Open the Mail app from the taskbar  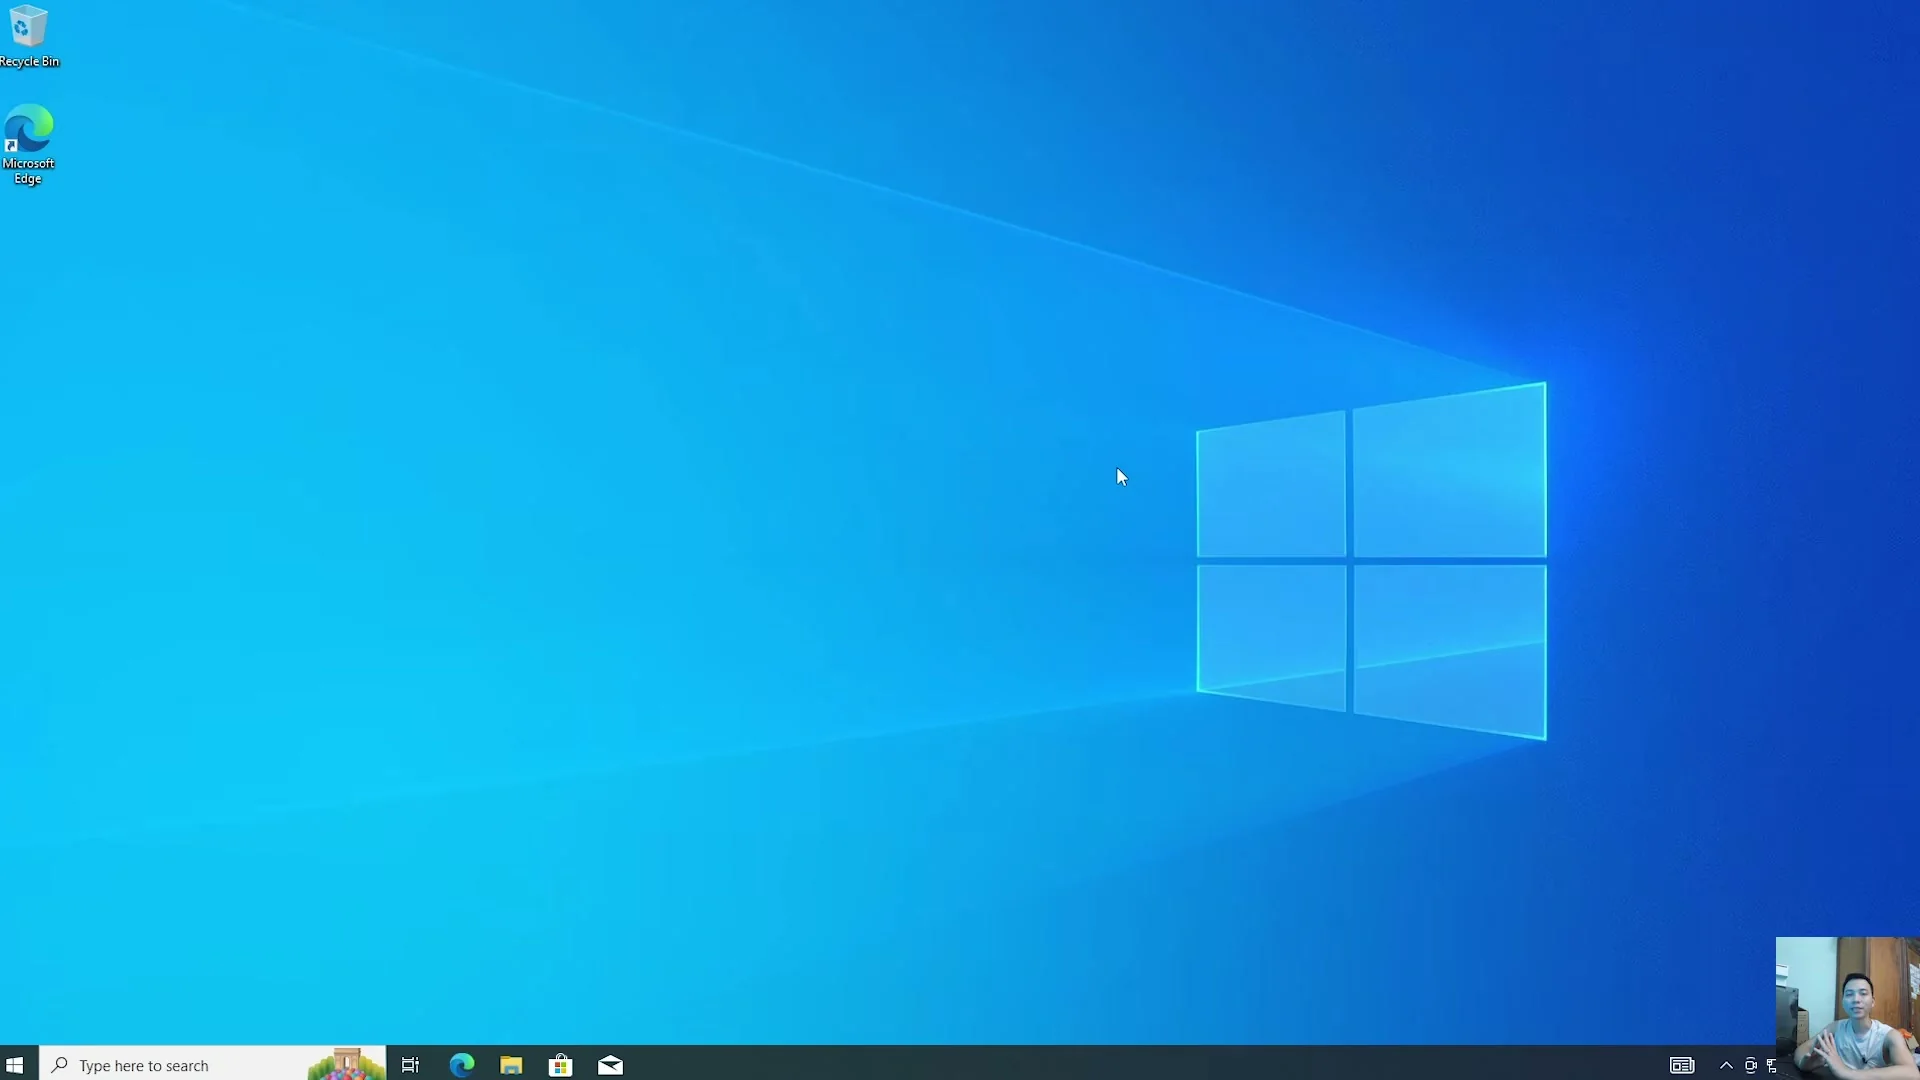tap(610, 1065)
